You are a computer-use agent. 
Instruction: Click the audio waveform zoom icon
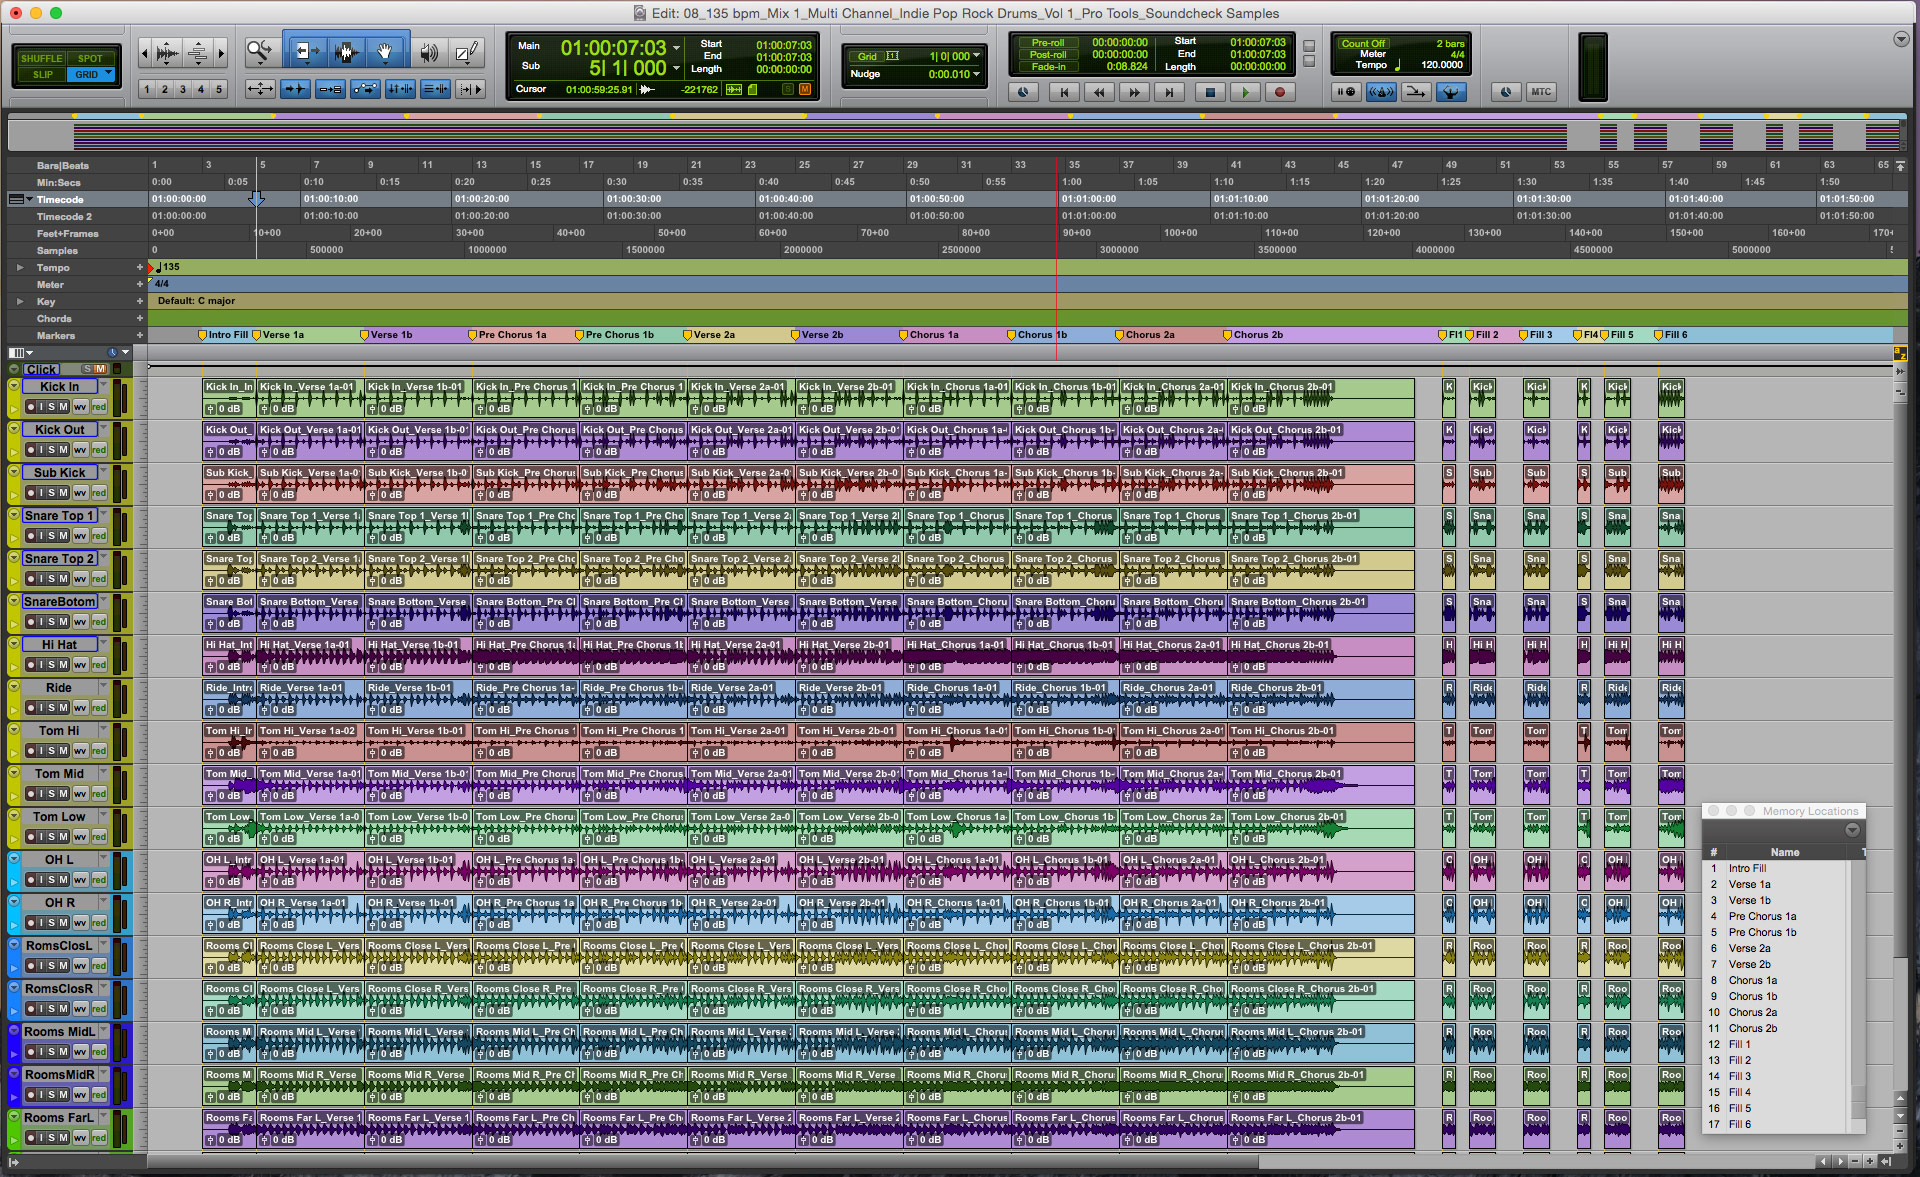click(168, 53)
